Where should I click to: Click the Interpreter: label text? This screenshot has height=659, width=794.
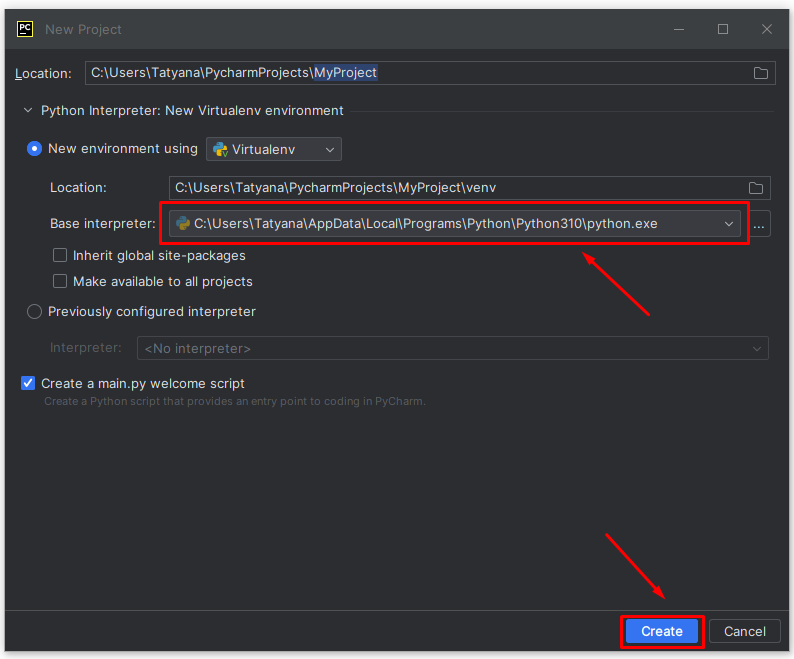pos(86,347)
